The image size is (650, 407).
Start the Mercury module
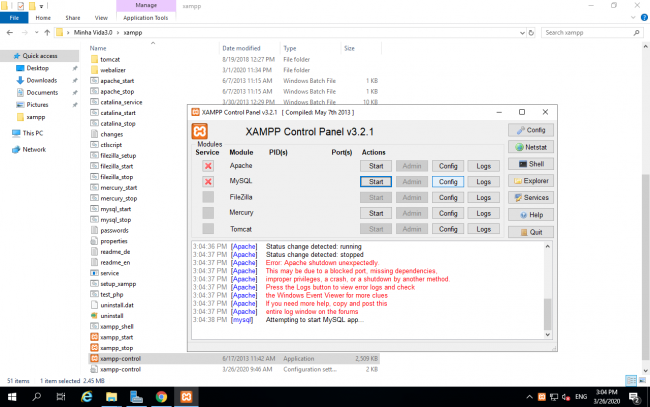coord(376,213)
